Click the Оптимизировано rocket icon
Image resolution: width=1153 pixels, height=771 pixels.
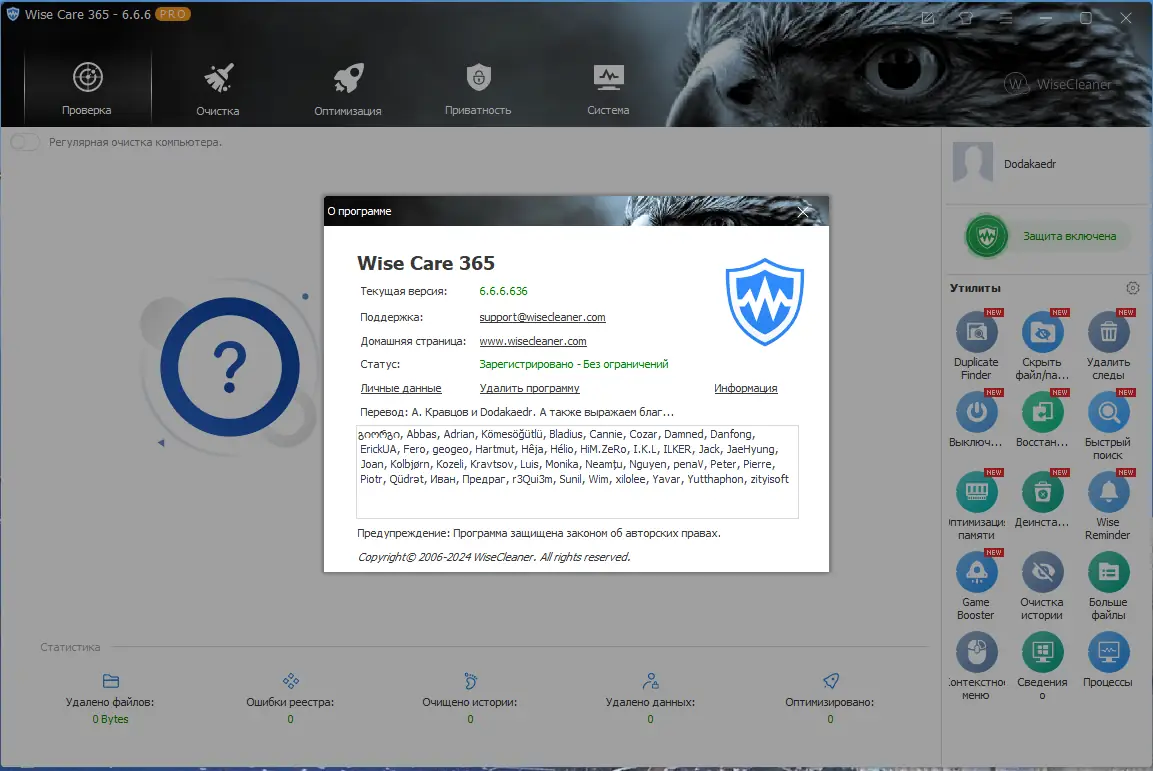coord(831,681)
